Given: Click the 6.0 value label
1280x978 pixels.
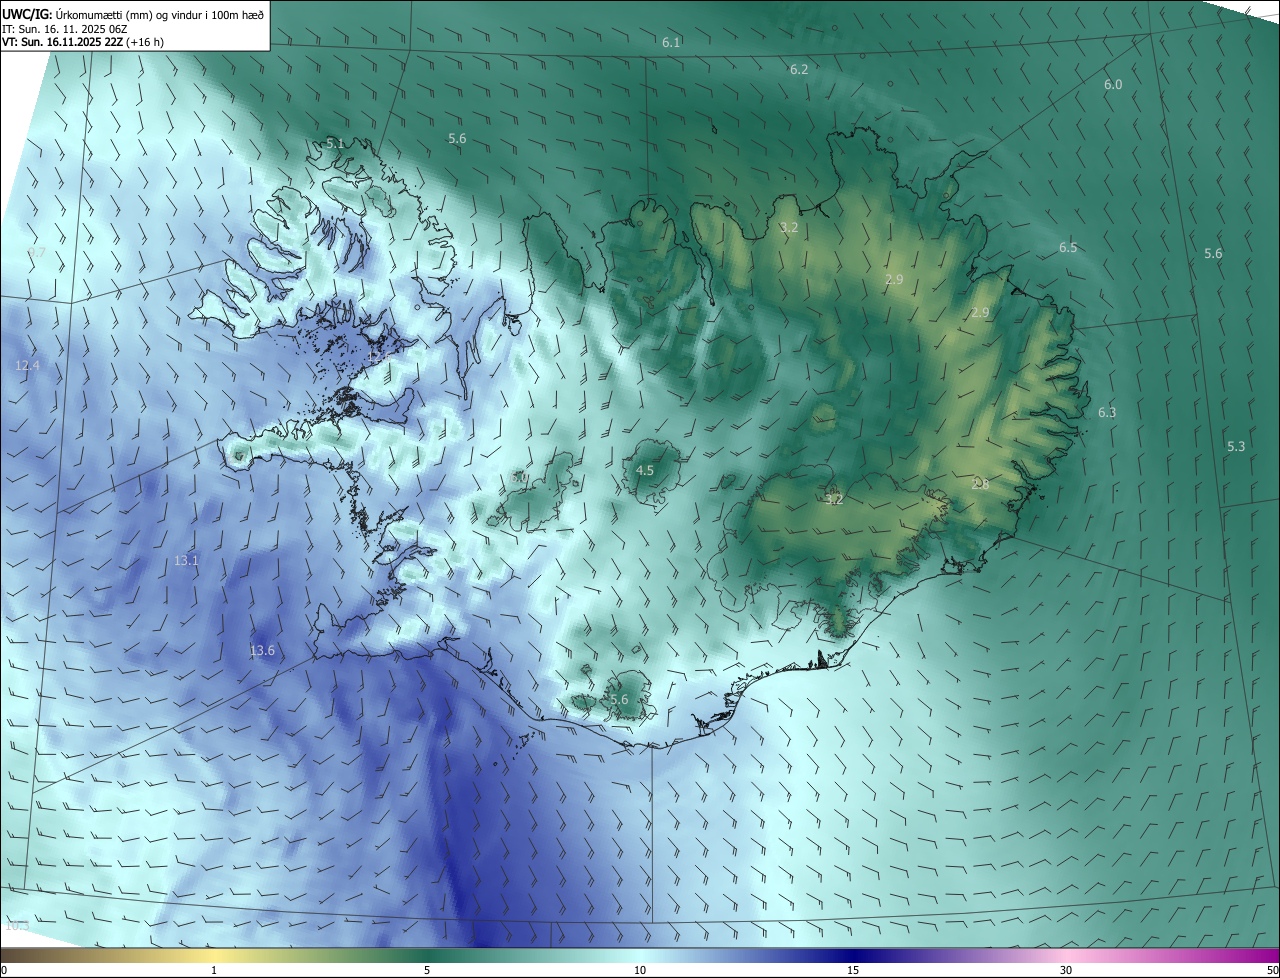Looking at the screenshot, I should tap(1113, 85).
